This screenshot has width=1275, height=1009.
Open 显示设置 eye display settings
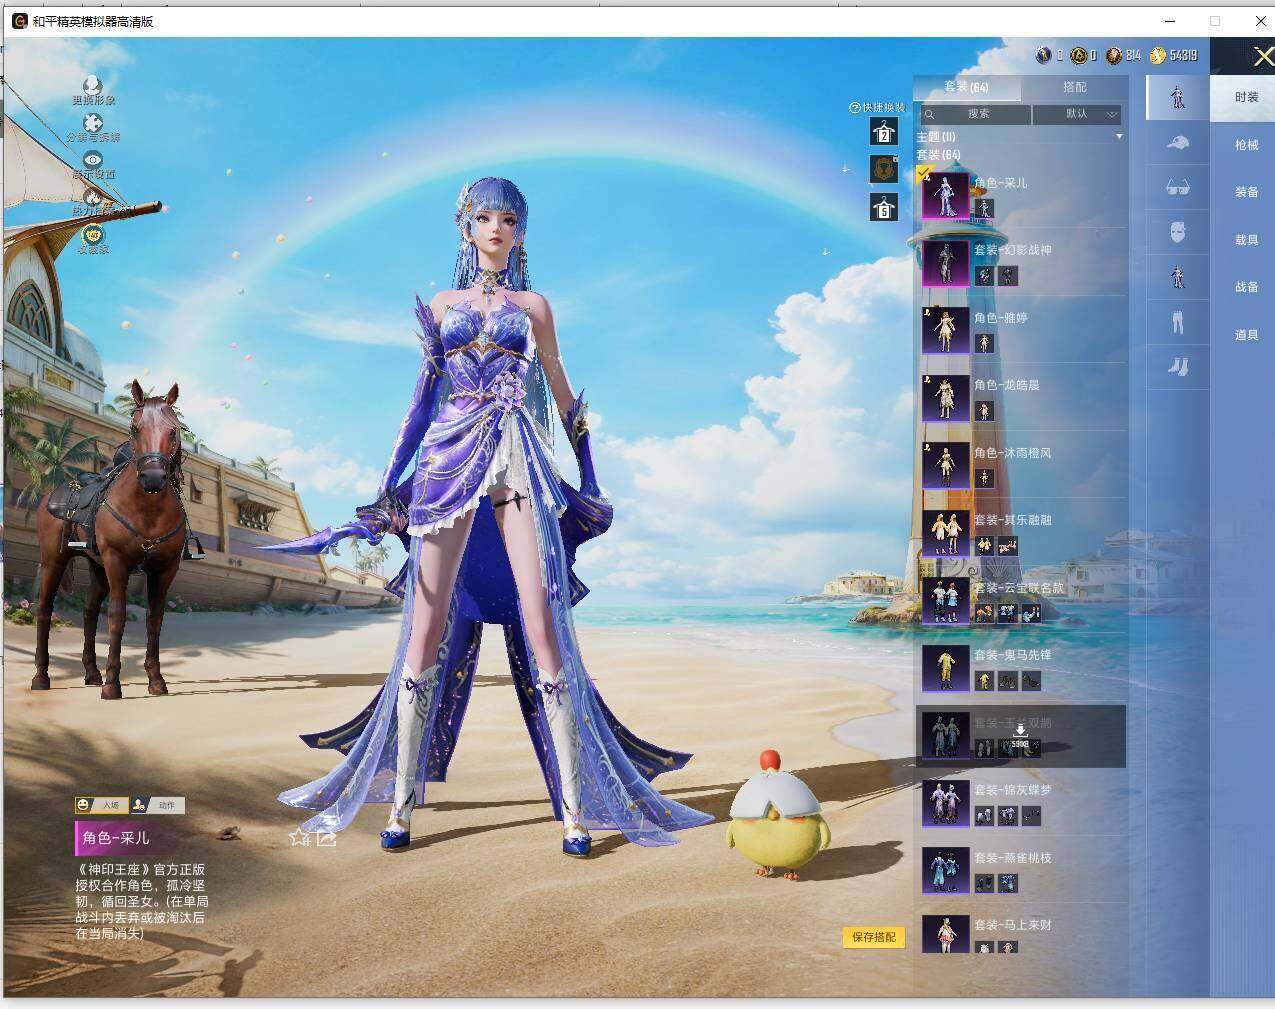93,160
